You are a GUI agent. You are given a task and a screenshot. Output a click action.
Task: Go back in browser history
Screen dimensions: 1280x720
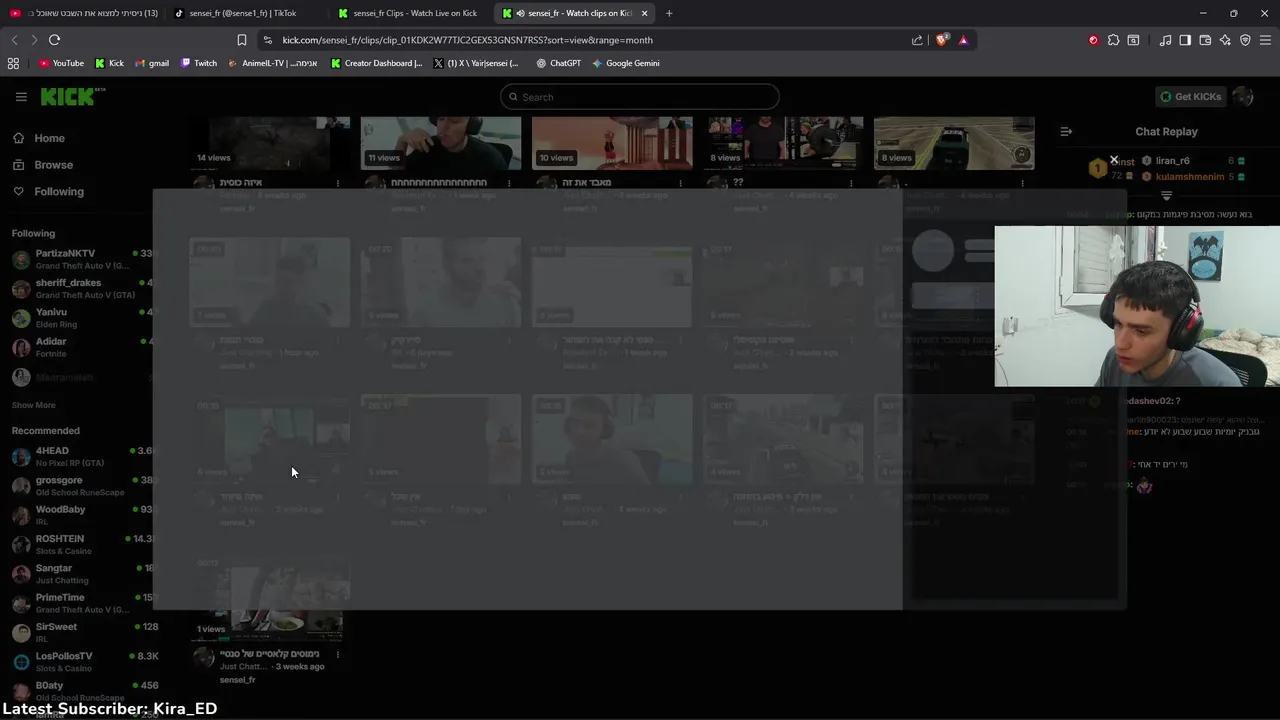point(14,40)
